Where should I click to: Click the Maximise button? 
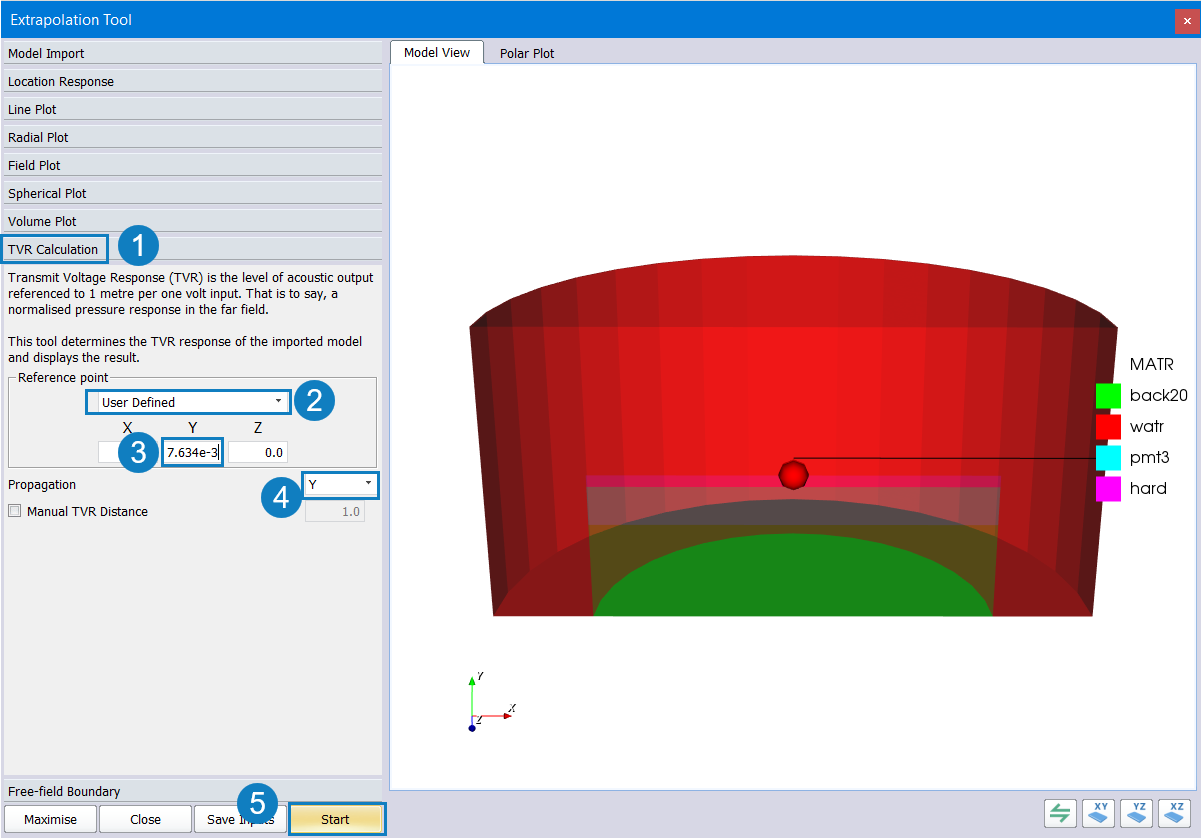(50, 819)
